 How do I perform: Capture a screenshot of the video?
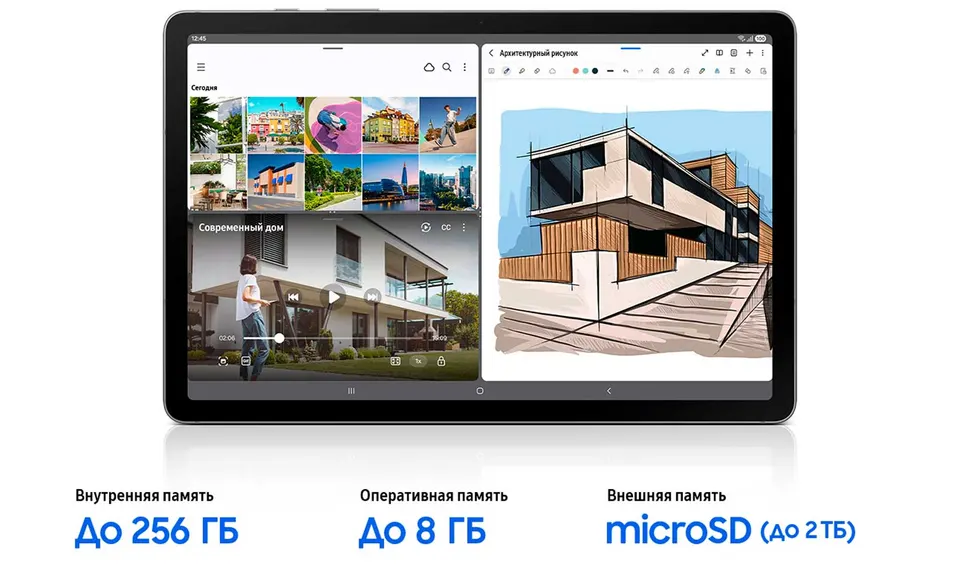(223, 361)
